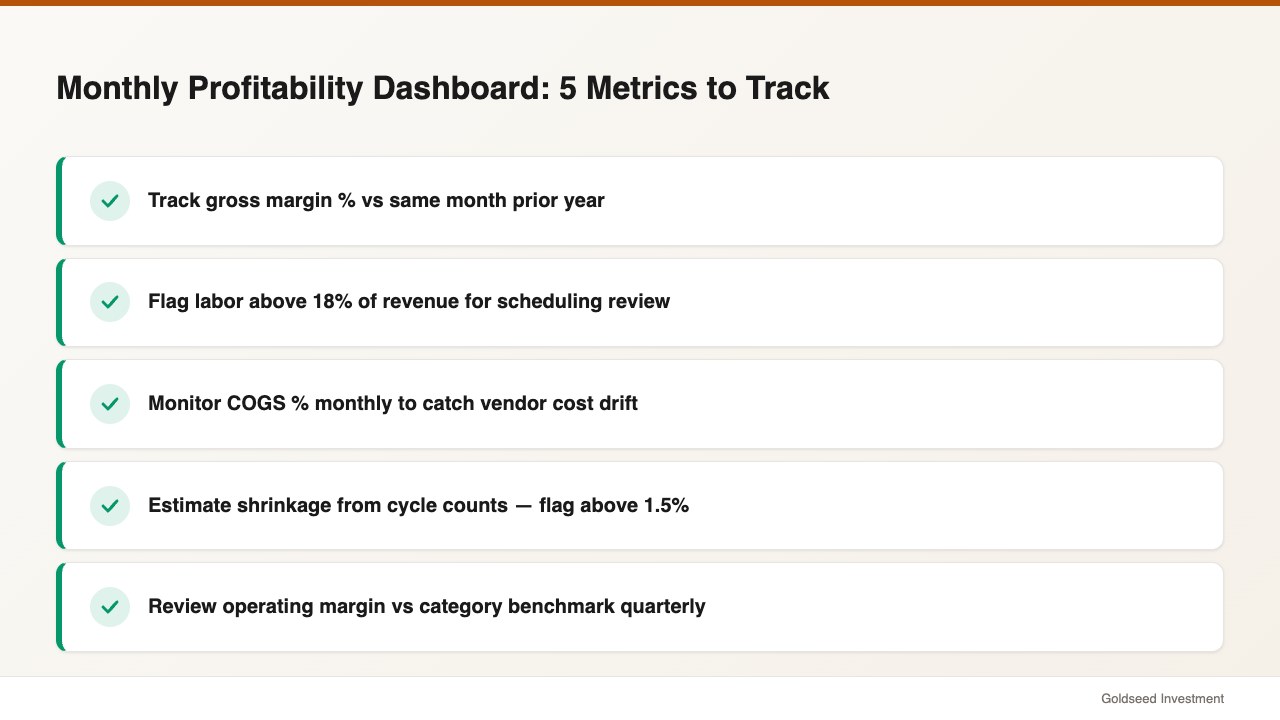Click the green accent bar of the shrinkage card
Image resolution: width=1280 pixels, height=720 pixels.
(59, 505)
